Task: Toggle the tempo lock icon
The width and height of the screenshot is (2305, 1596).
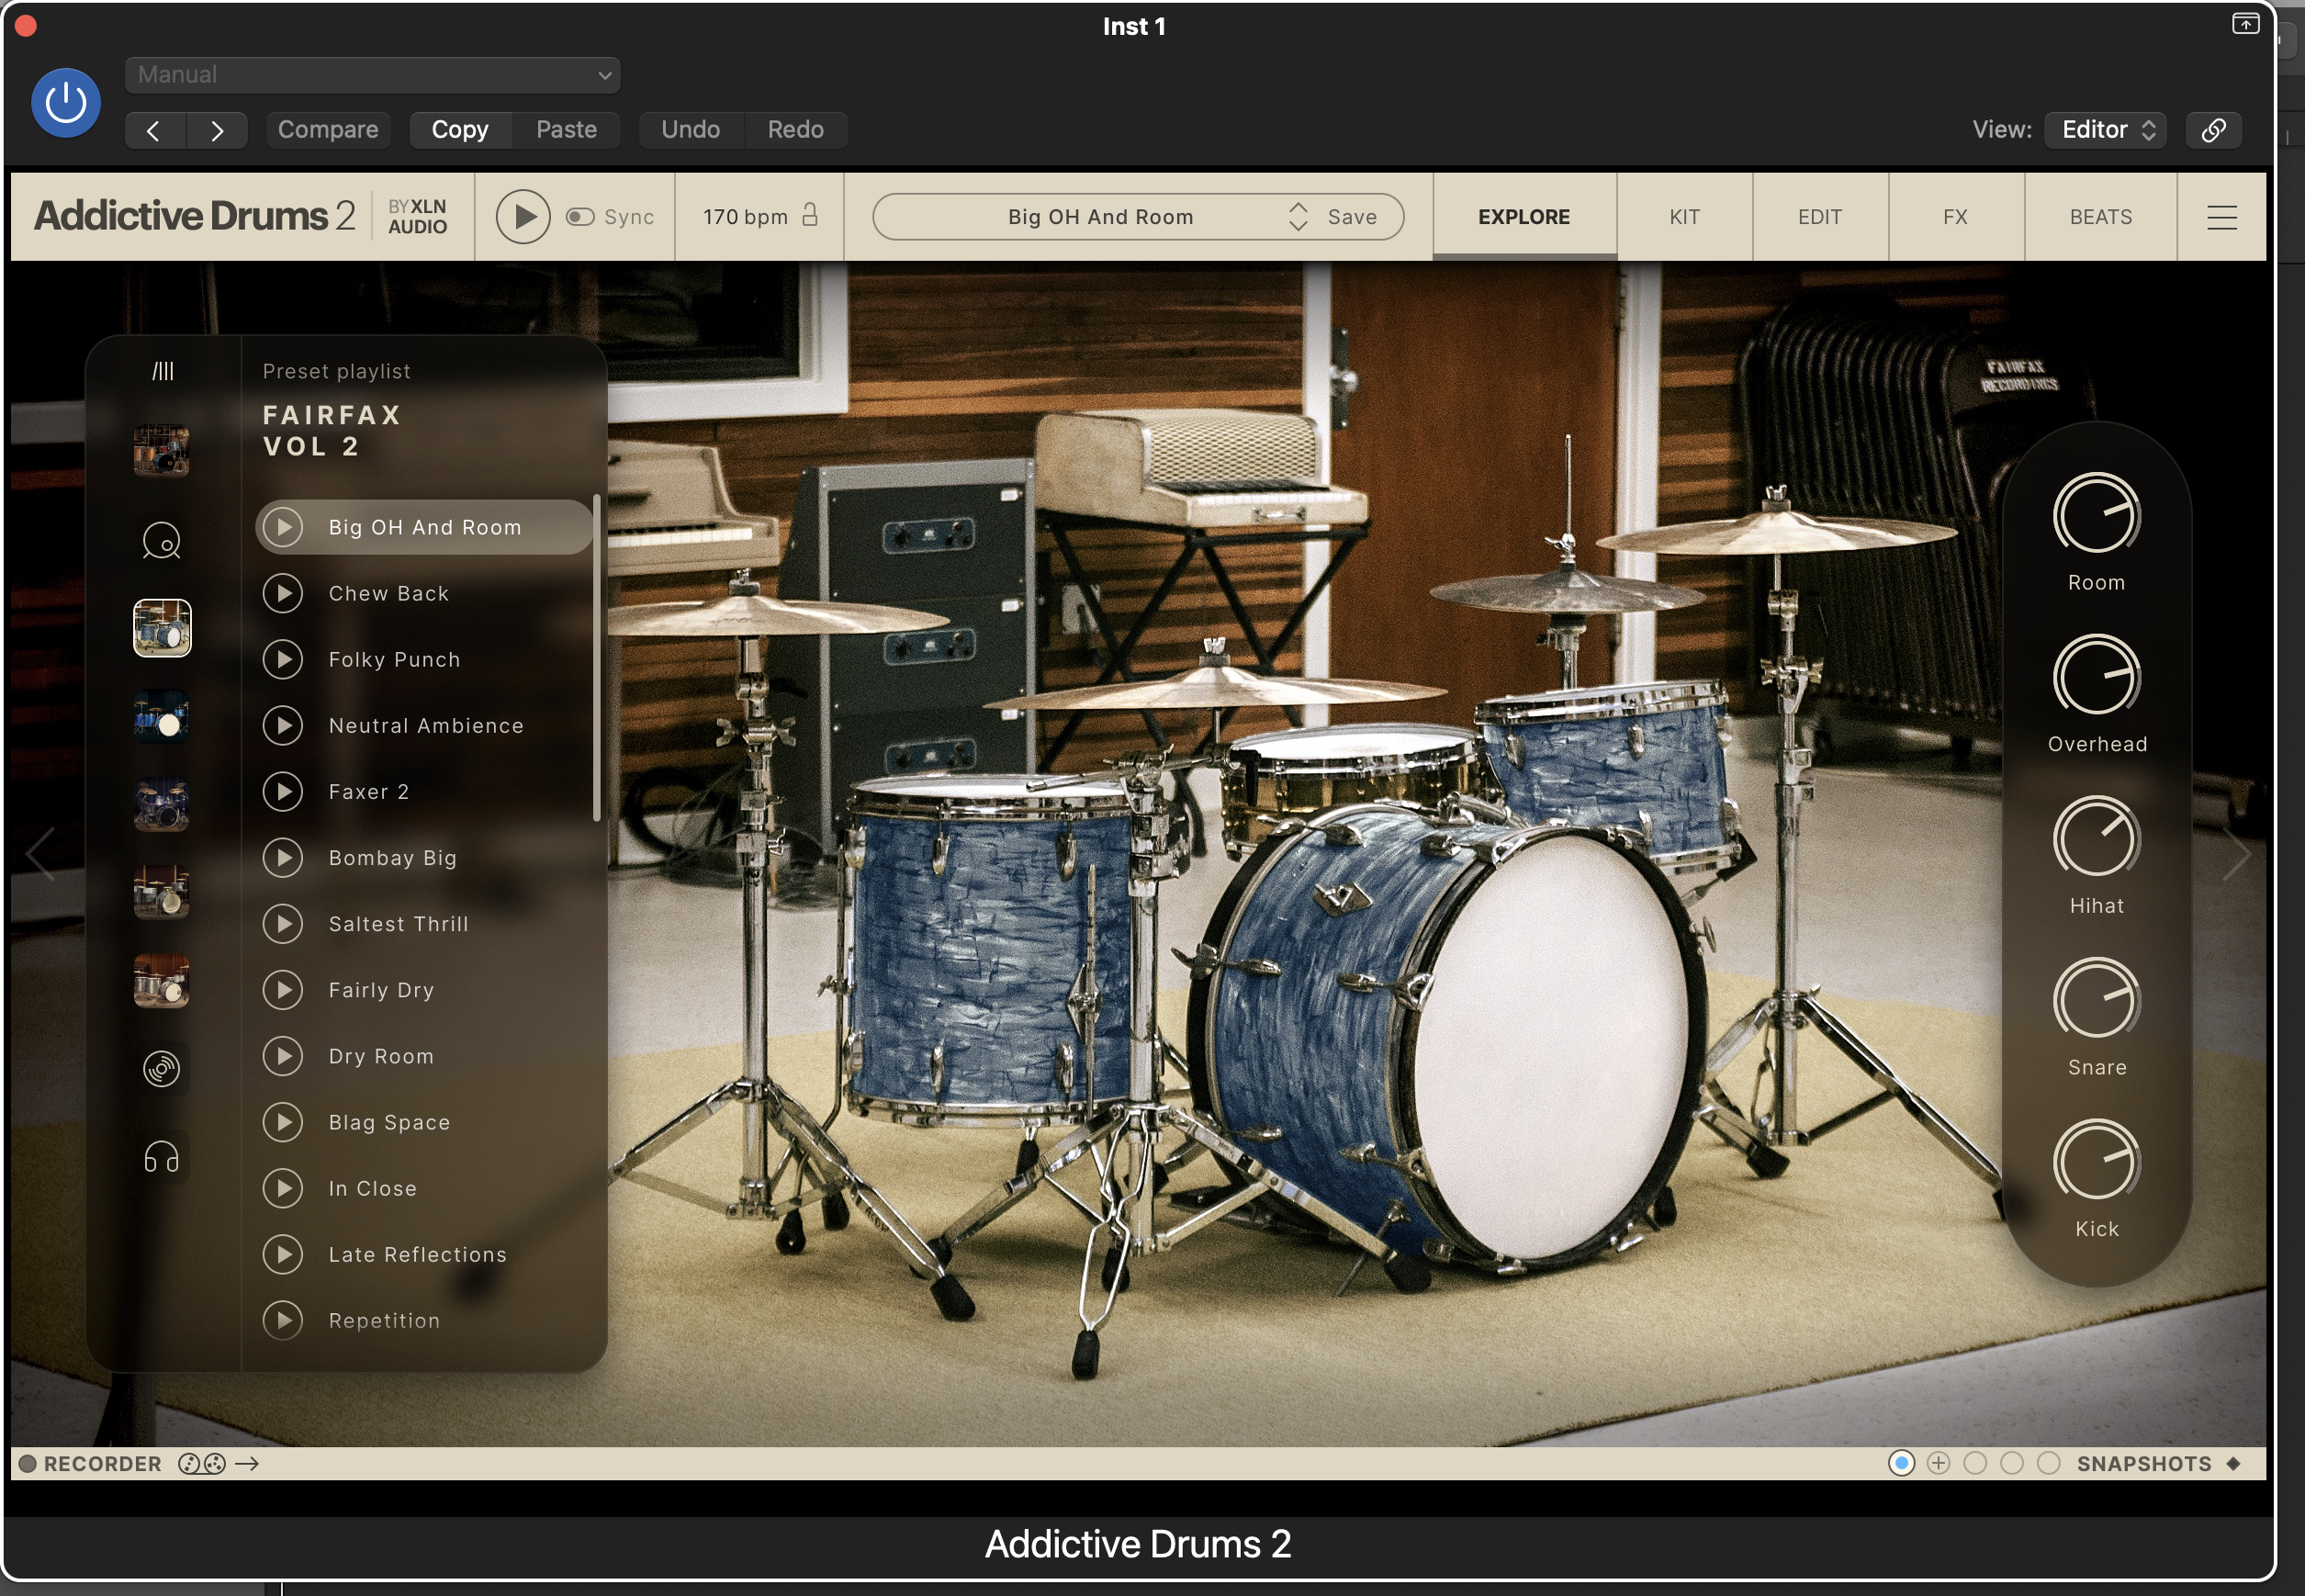Action: pyautogui.click(x=810, y=215)
